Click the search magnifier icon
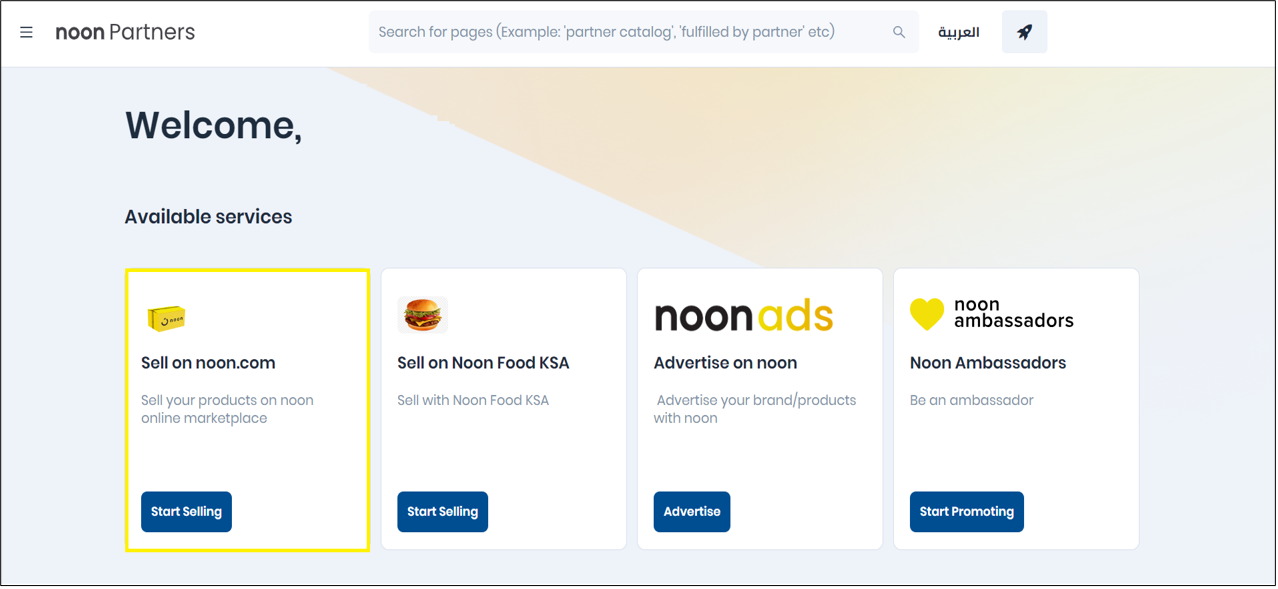 [899, 32]
